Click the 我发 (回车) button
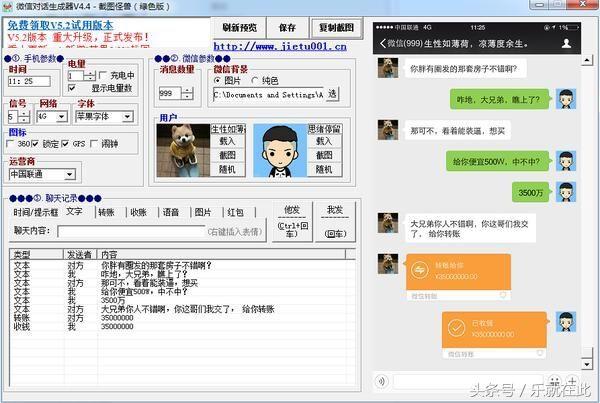The image size is (600, 403). click(x=335, y=222)
